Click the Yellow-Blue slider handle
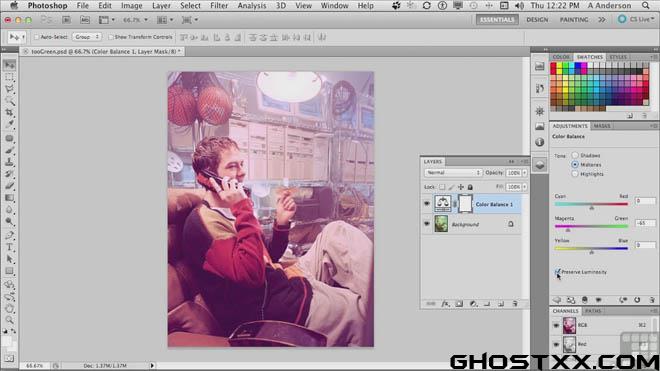Screen dimensions: 660x371 tap(591, 252)
